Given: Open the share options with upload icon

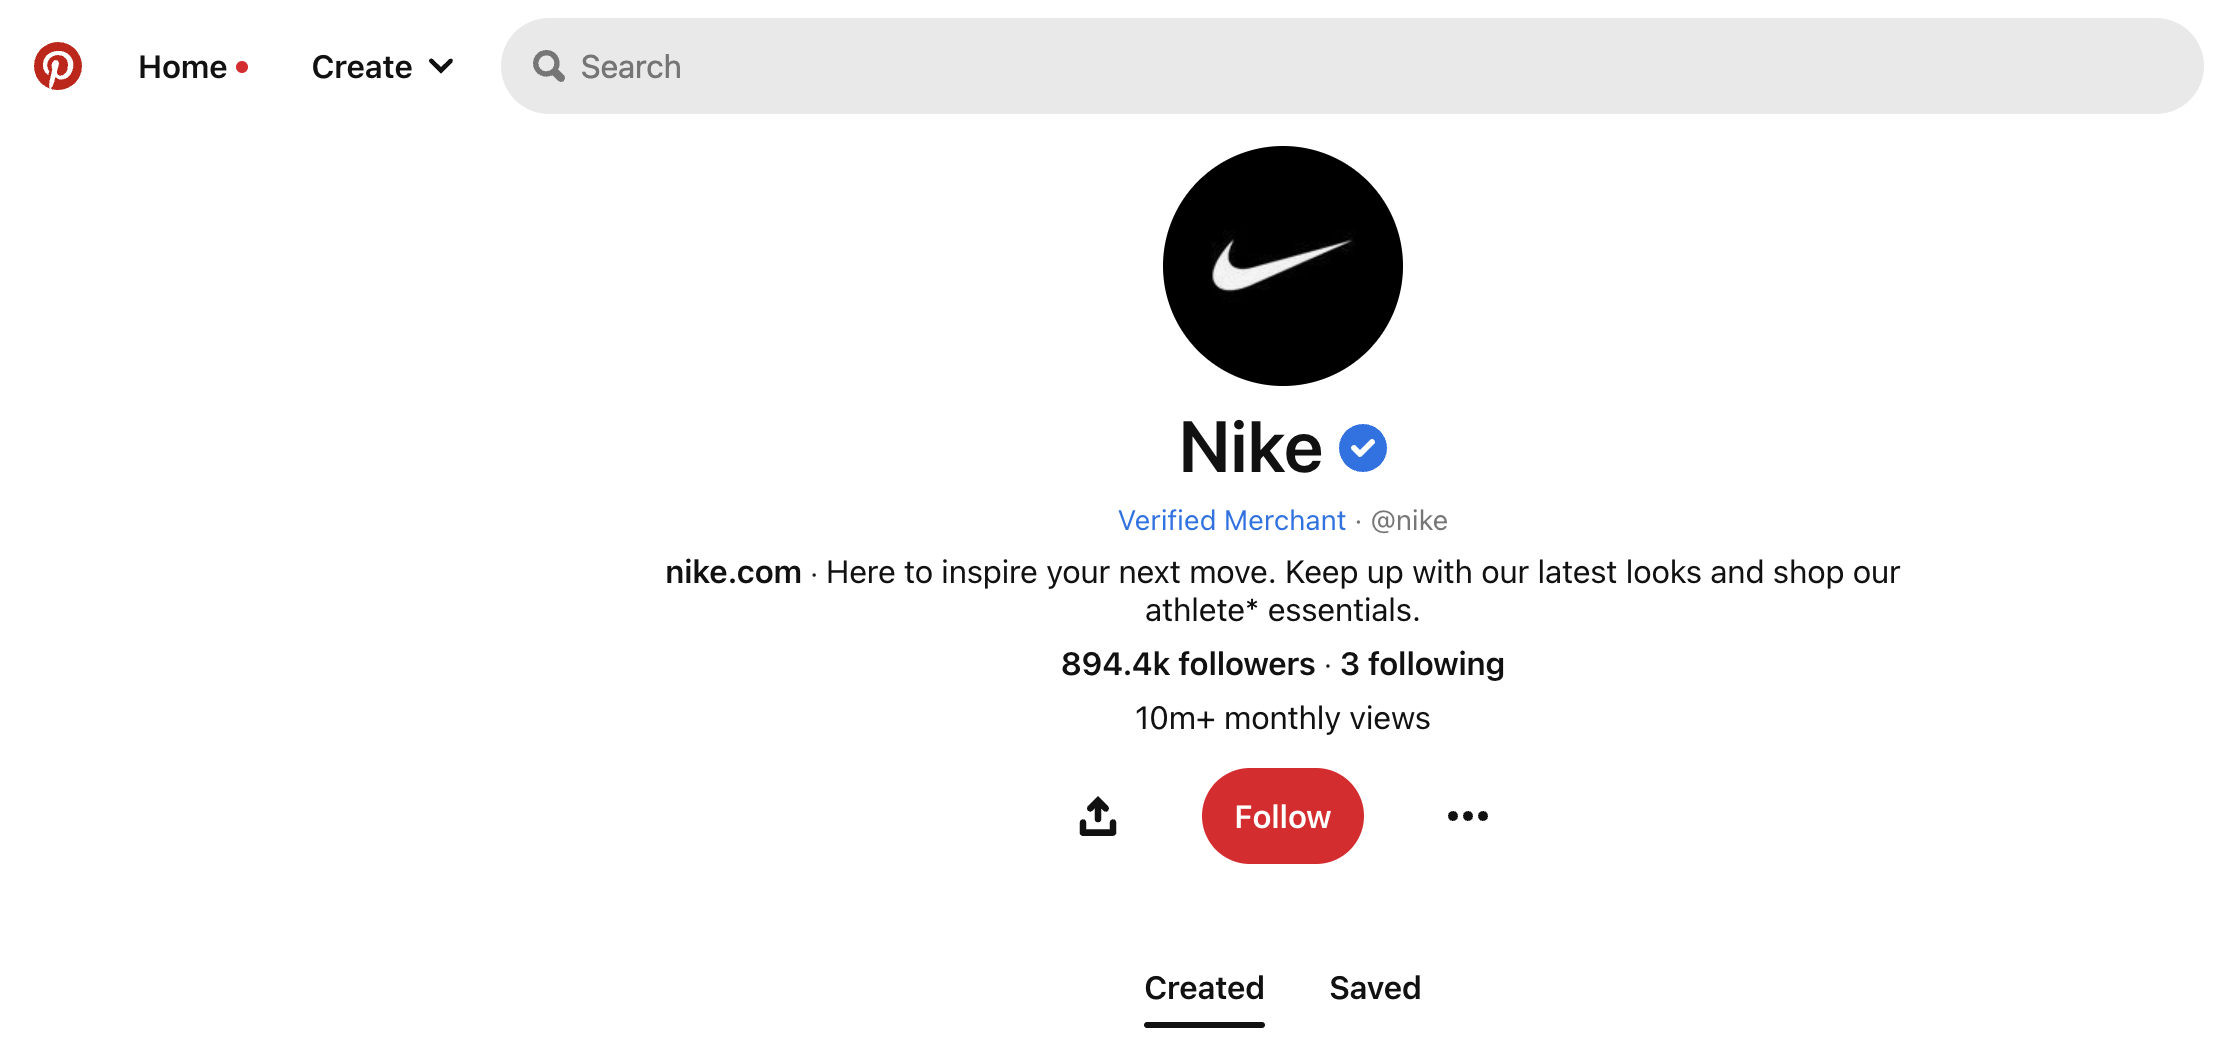Looking at the screenshot, I should (1097, 815).
